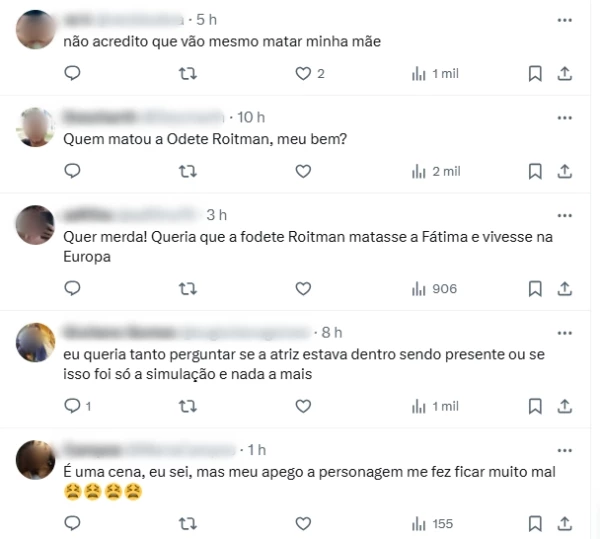Open the avatar of the 1 h tweet author
This screenshot has width=600, height=539.
point(35,460)
